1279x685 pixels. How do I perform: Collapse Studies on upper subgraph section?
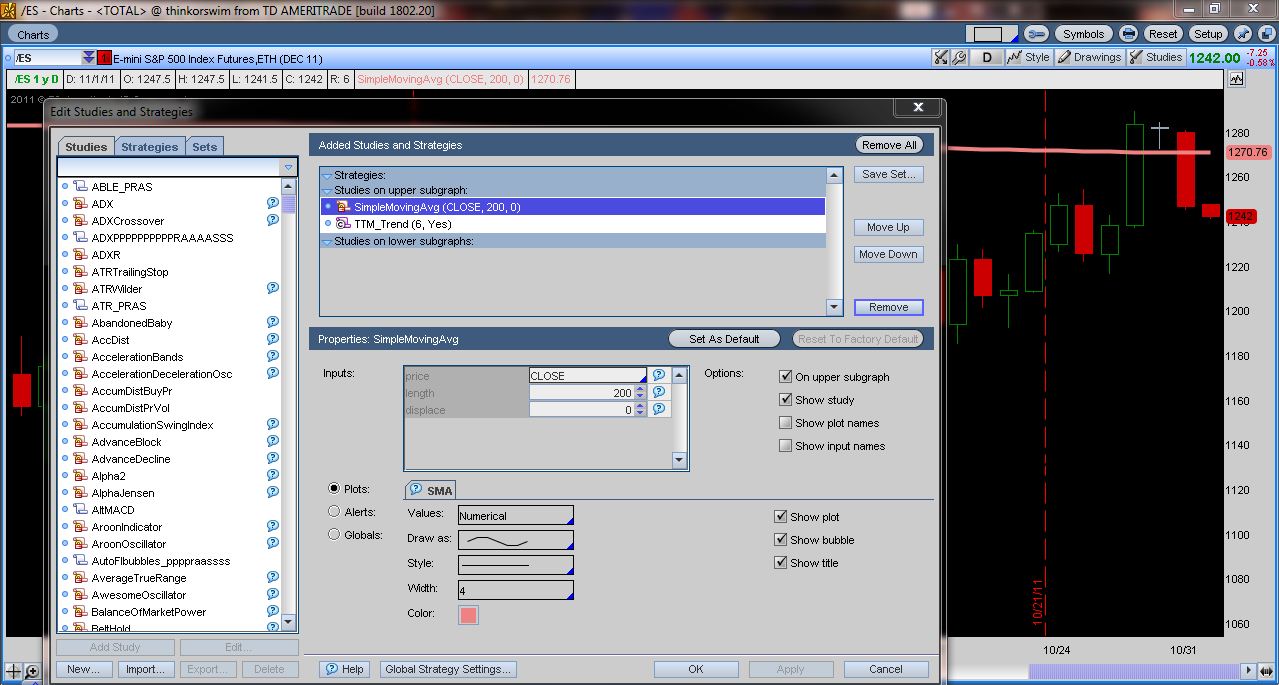point(327,190)
